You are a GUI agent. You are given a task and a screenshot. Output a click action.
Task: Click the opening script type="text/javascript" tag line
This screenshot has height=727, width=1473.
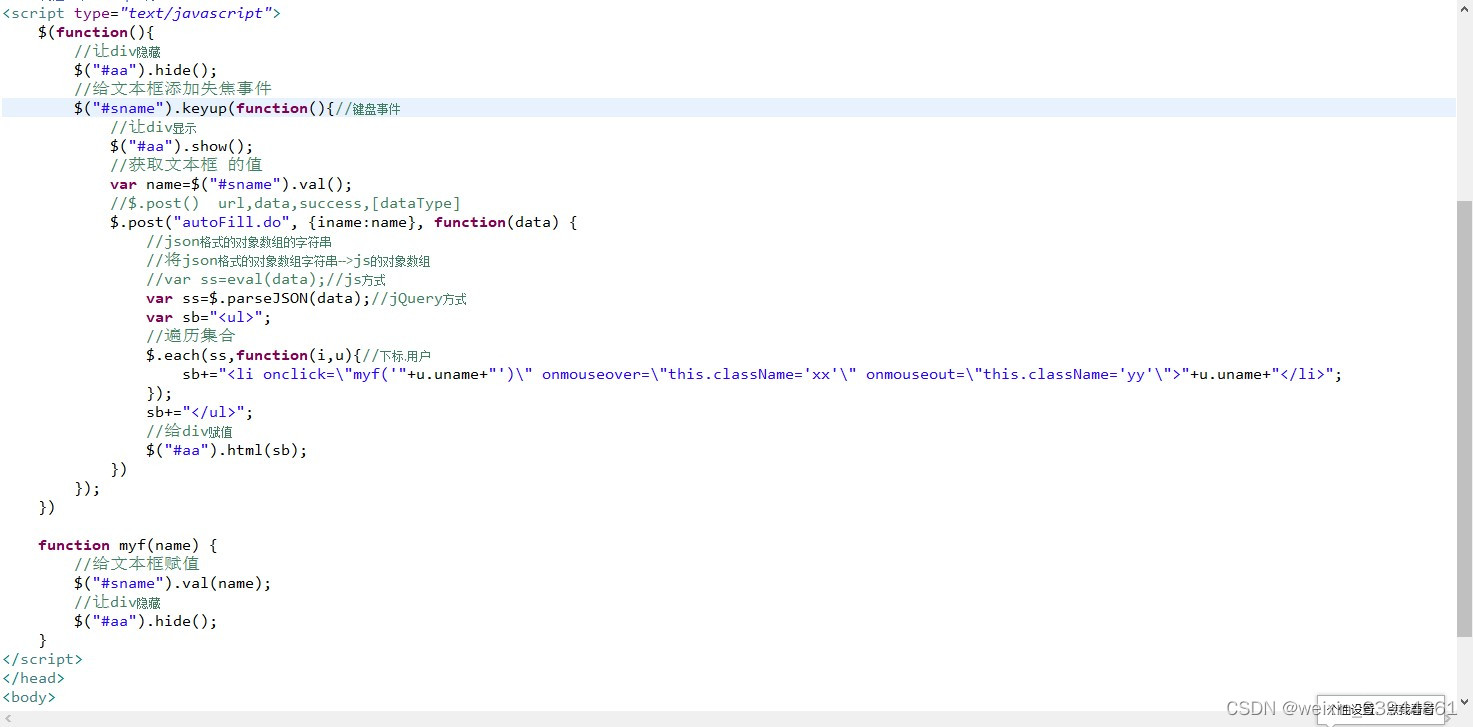click(142, 13)
